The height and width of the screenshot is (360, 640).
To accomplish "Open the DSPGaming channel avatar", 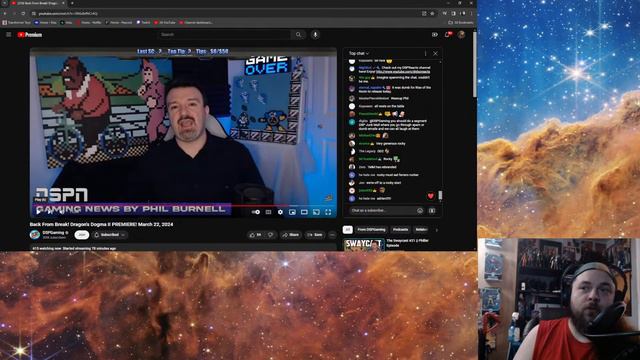I will [35, 235].
